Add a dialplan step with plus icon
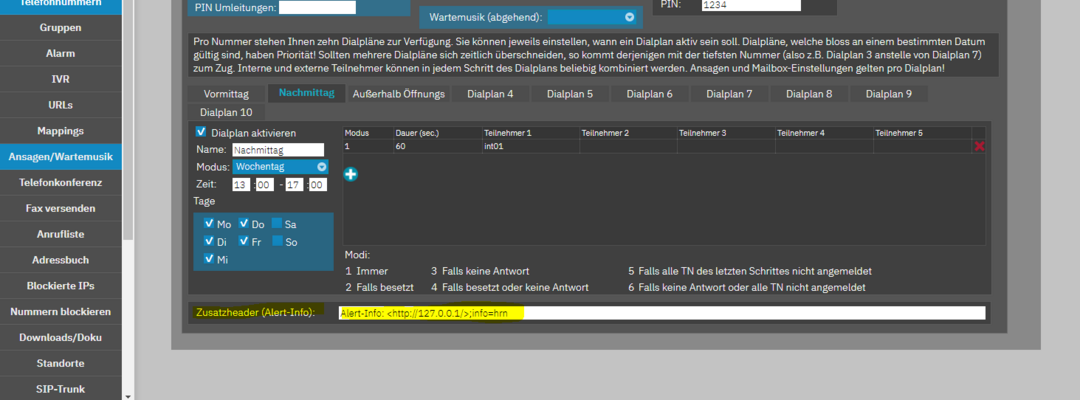Viewport: 1080px width, 400px height. [x=351, y=175]
